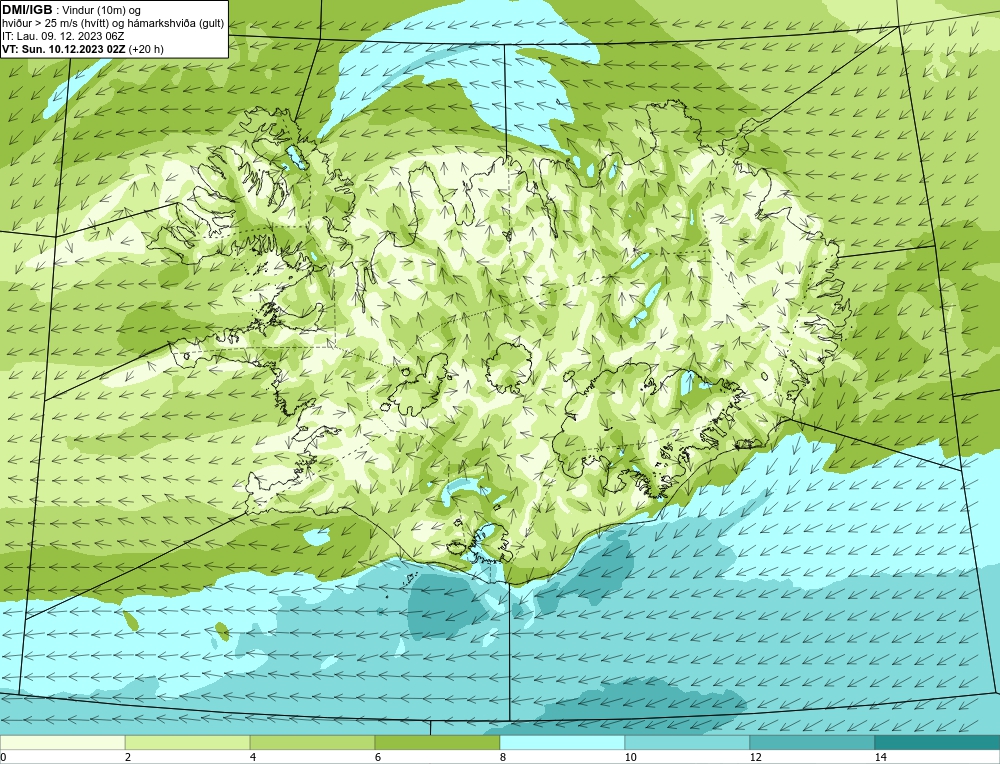Click the 12–14 m/s legend color swatch
Screen dimensions: 1000x764
(x=812, y=742)
